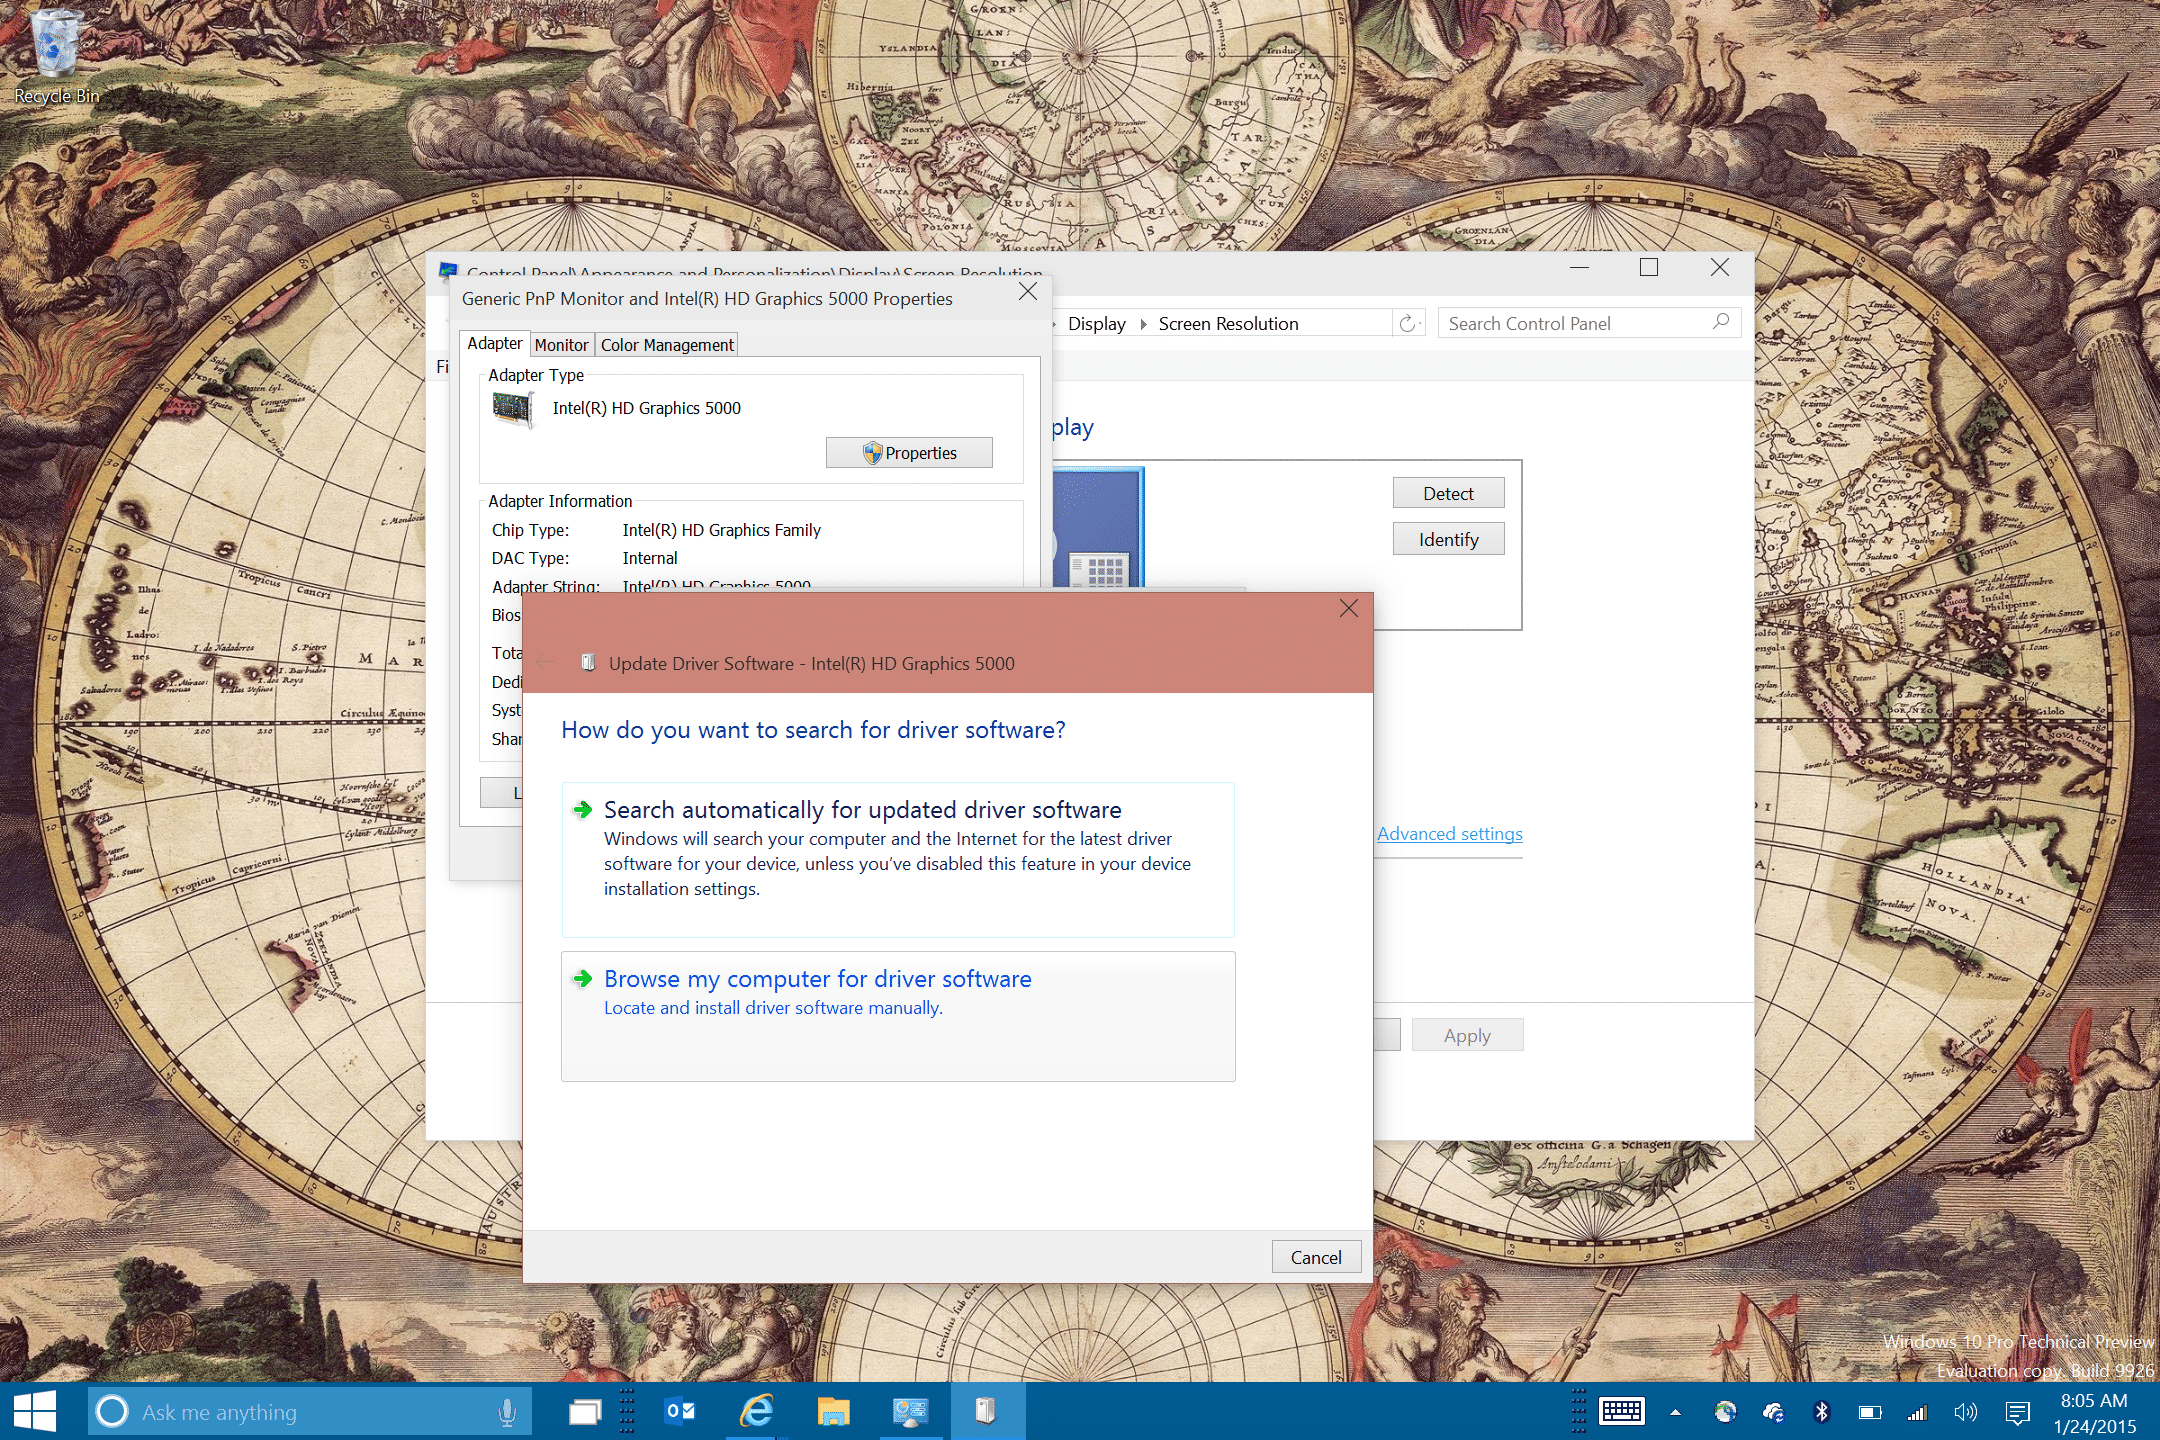The height and width of the screenshot is (1440, 2160).
Task: Choose Browse my computer for driver software
Action: coord(898,1016)
